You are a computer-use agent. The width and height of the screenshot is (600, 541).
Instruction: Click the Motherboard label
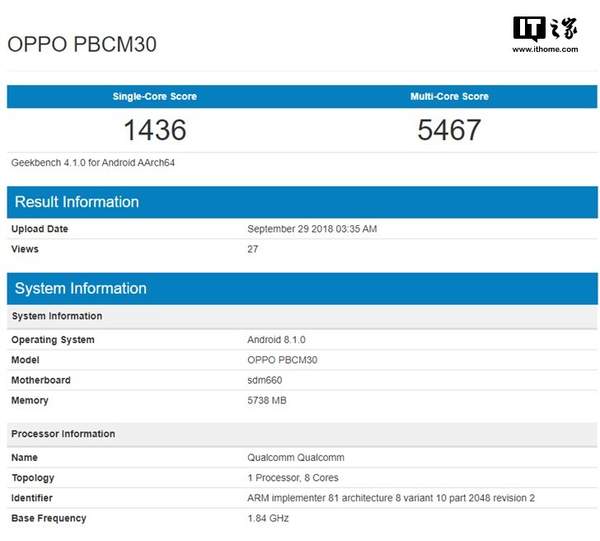point(41,380)
